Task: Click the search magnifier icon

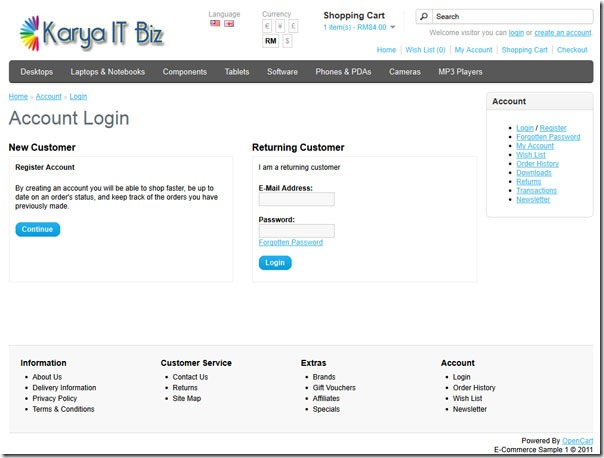Action: coord(424,17)
